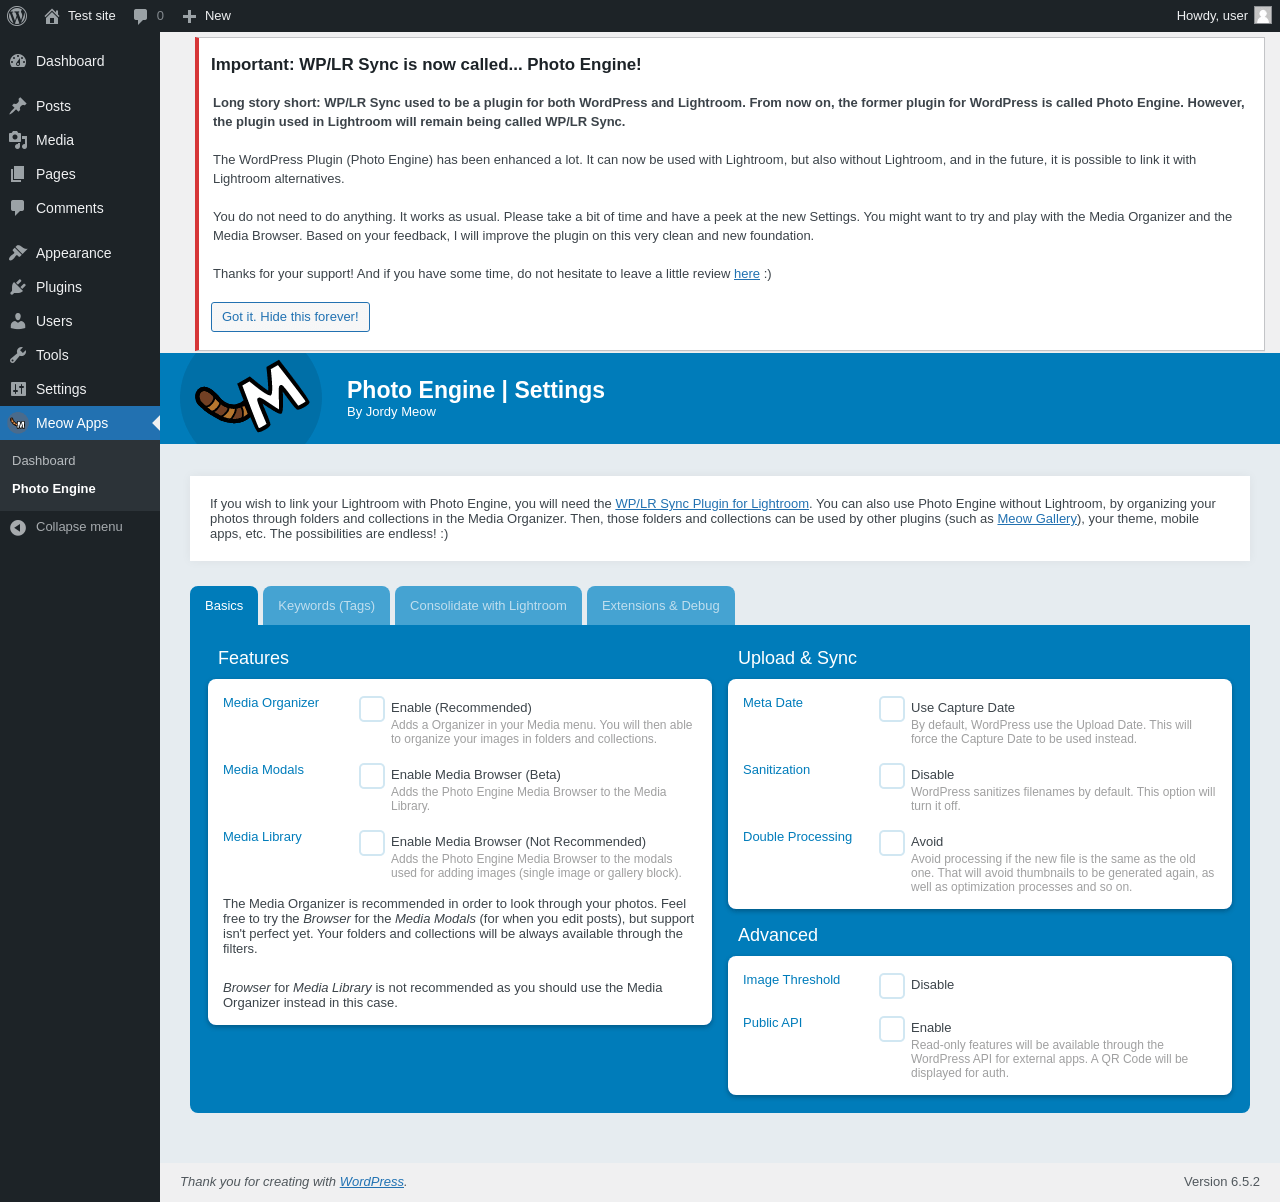The width and height of the screenshot is (1280, 1202).
Task: Click the Appearance brush icon
Action: tap(18, 253)
